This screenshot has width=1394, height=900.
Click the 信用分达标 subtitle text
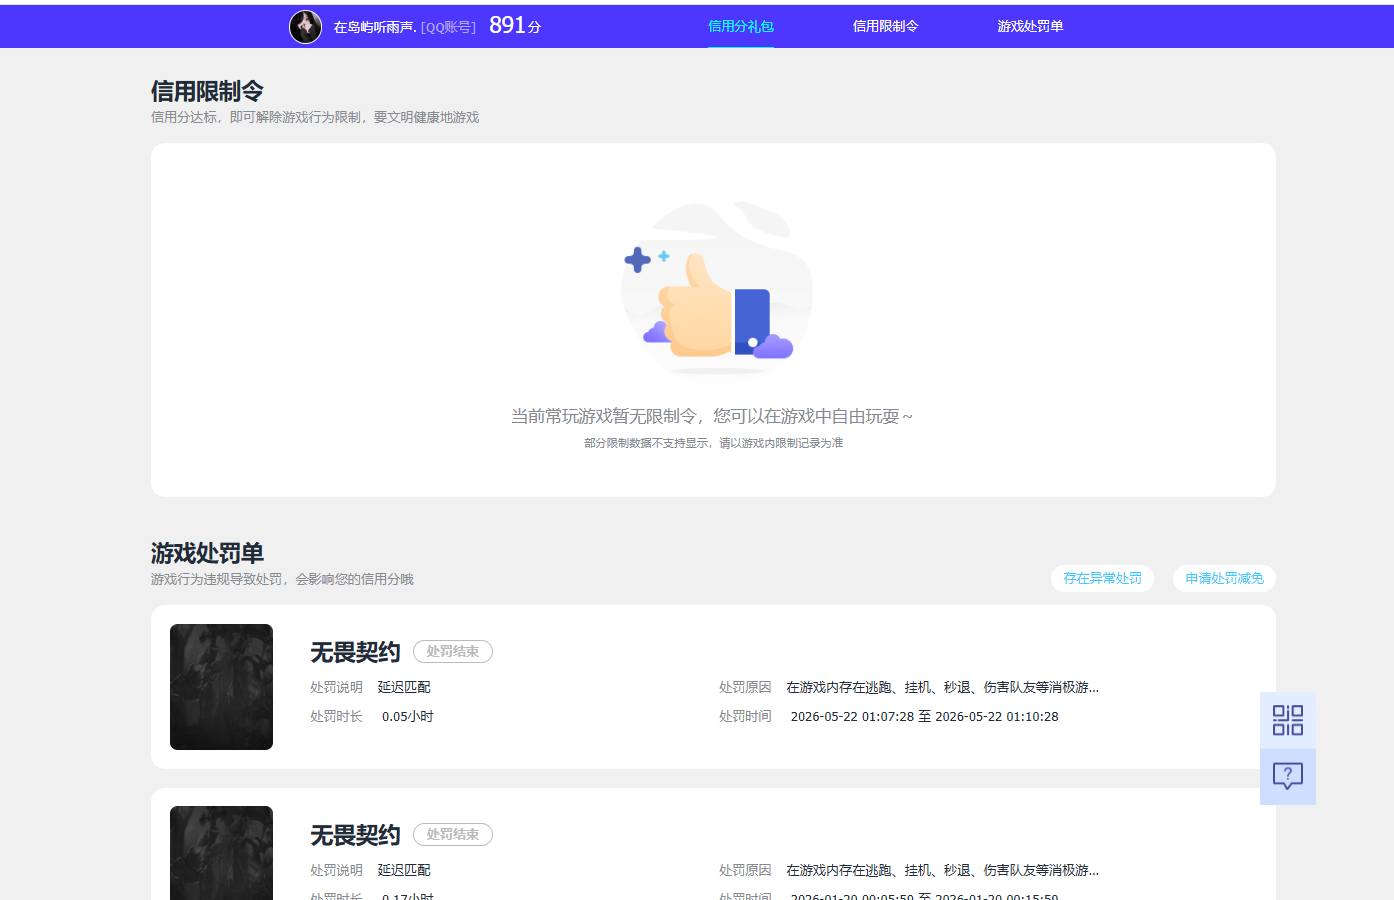tap(315, 117)
